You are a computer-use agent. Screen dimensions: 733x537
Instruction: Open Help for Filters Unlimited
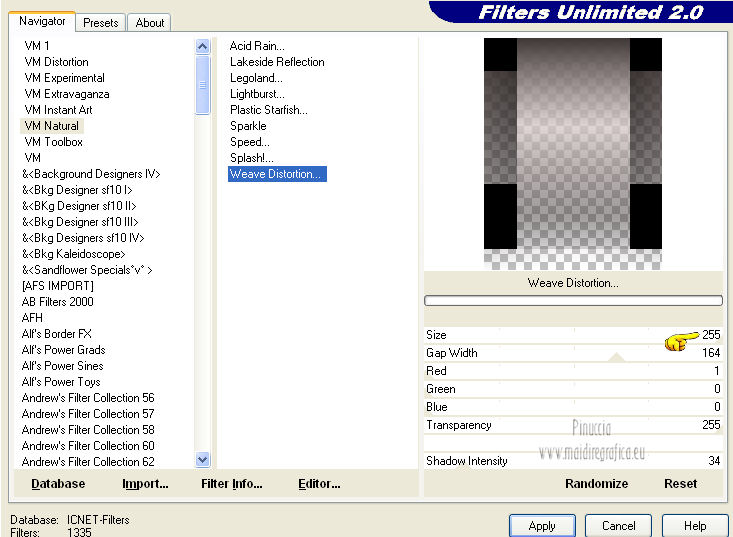pyautogui.click(x=695, y=526)
